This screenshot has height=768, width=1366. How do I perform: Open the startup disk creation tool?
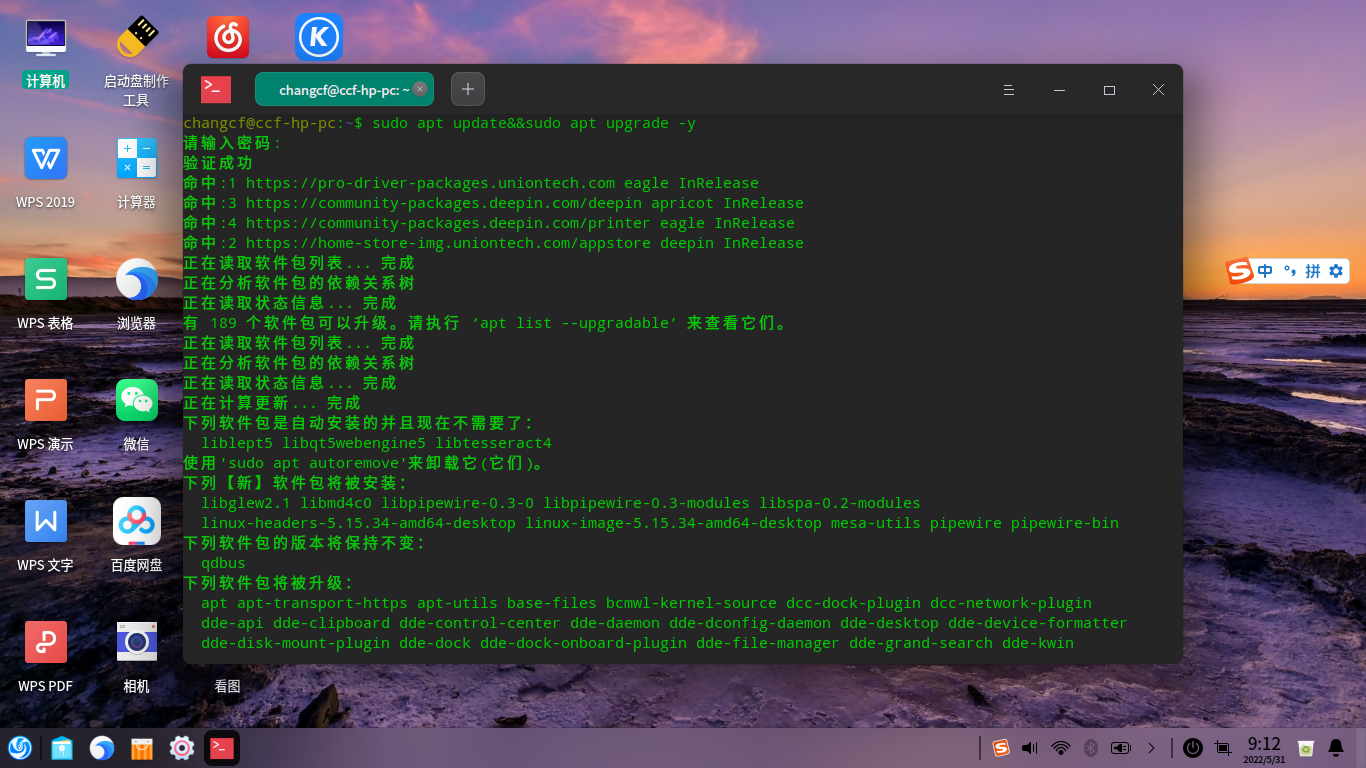tap(137, 35)
